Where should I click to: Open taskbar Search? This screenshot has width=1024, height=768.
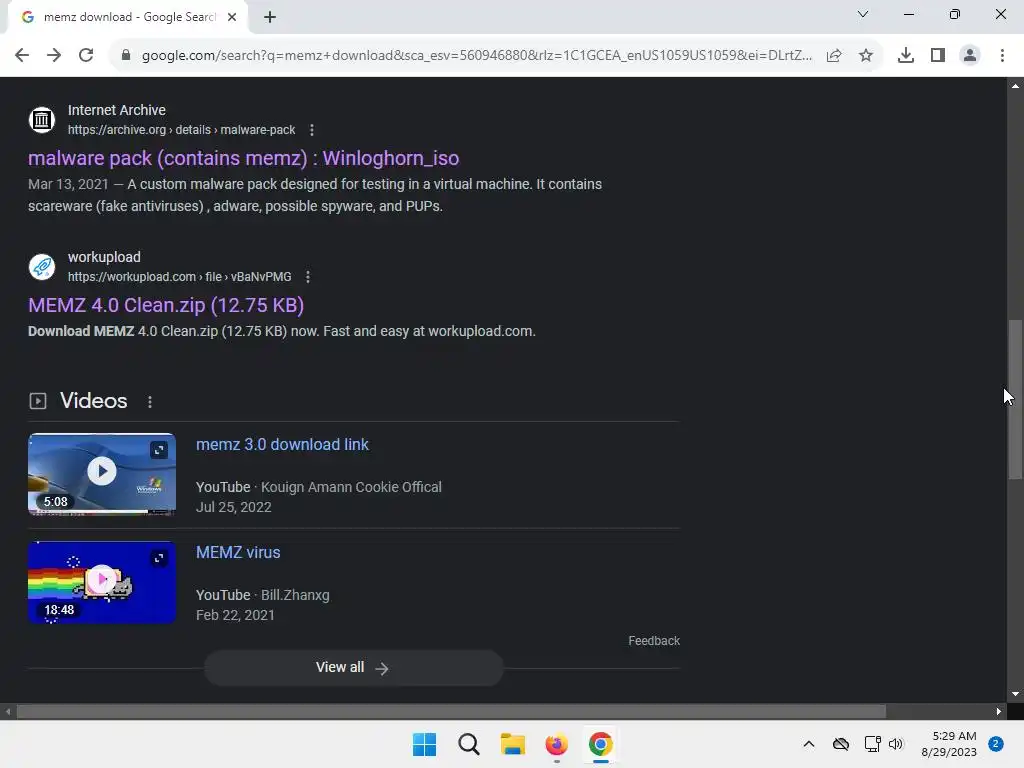[468, 744]
